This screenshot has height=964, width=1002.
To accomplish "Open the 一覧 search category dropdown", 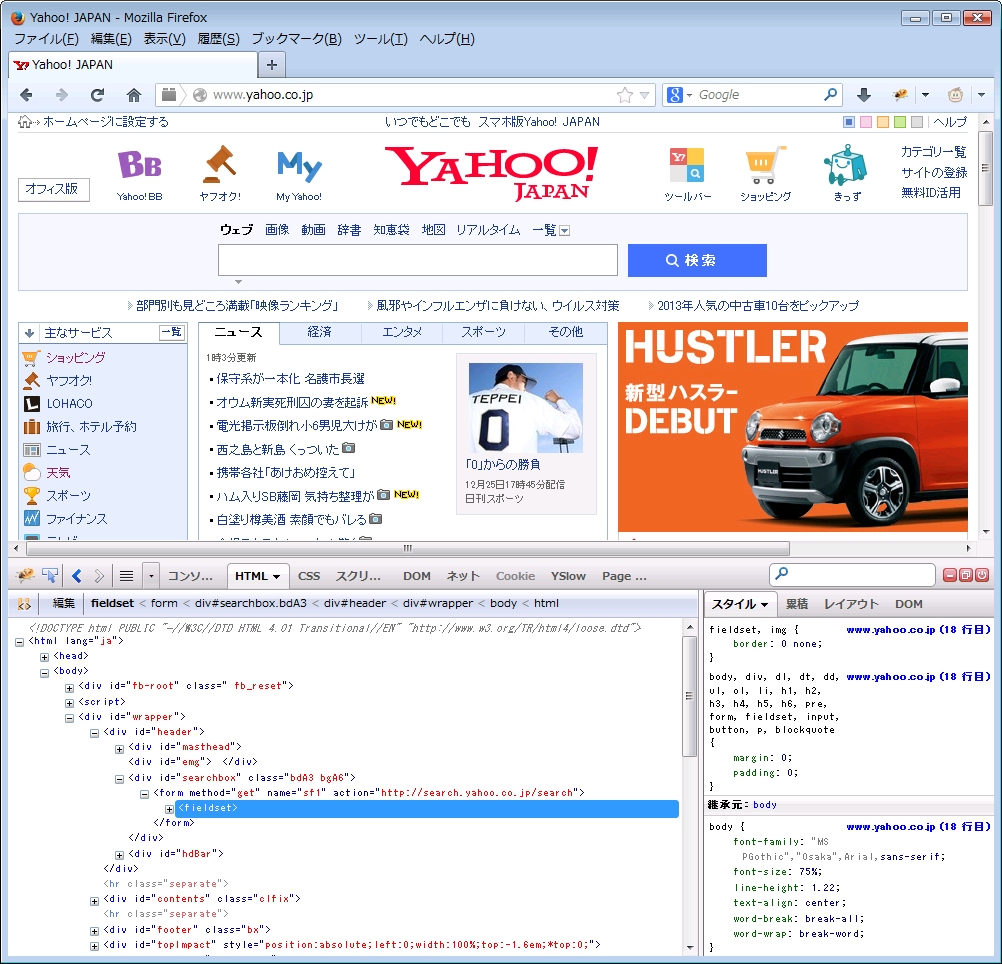I will [565, 231].
